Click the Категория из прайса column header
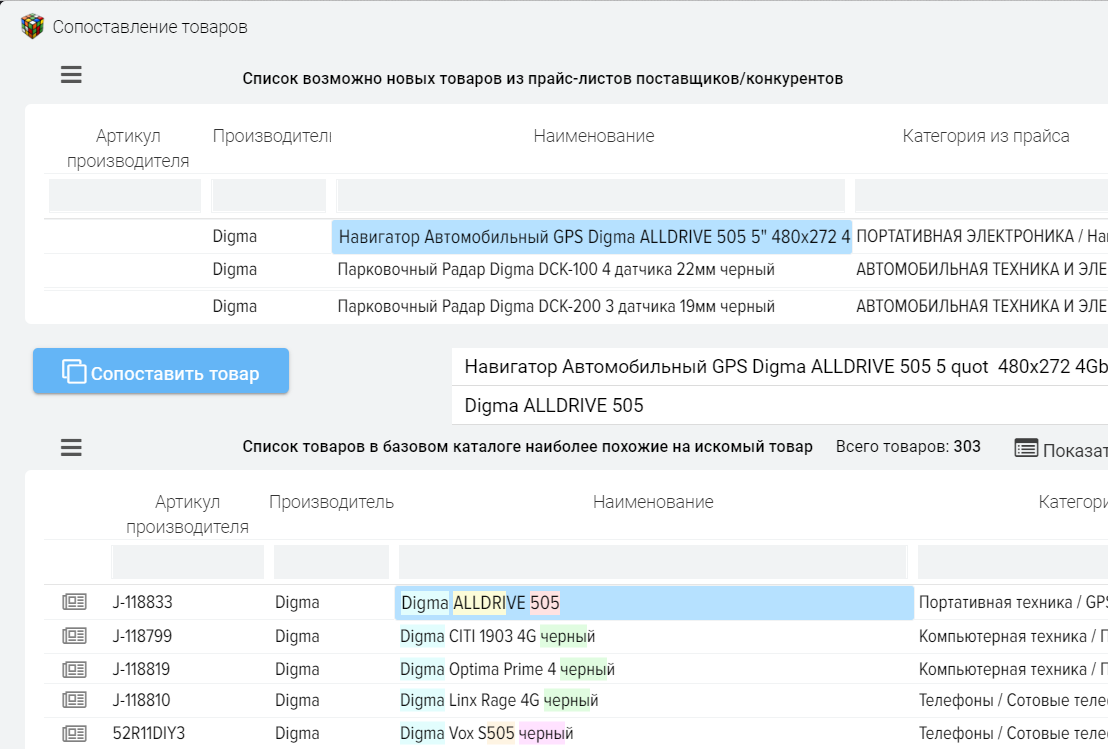Viewport: 1108px width, 749px height. point(985,136)
